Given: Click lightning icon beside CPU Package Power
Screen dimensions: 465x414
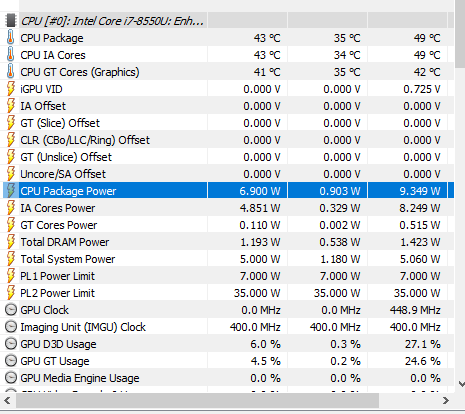Looking at the screenshot, I should (11, 191).
